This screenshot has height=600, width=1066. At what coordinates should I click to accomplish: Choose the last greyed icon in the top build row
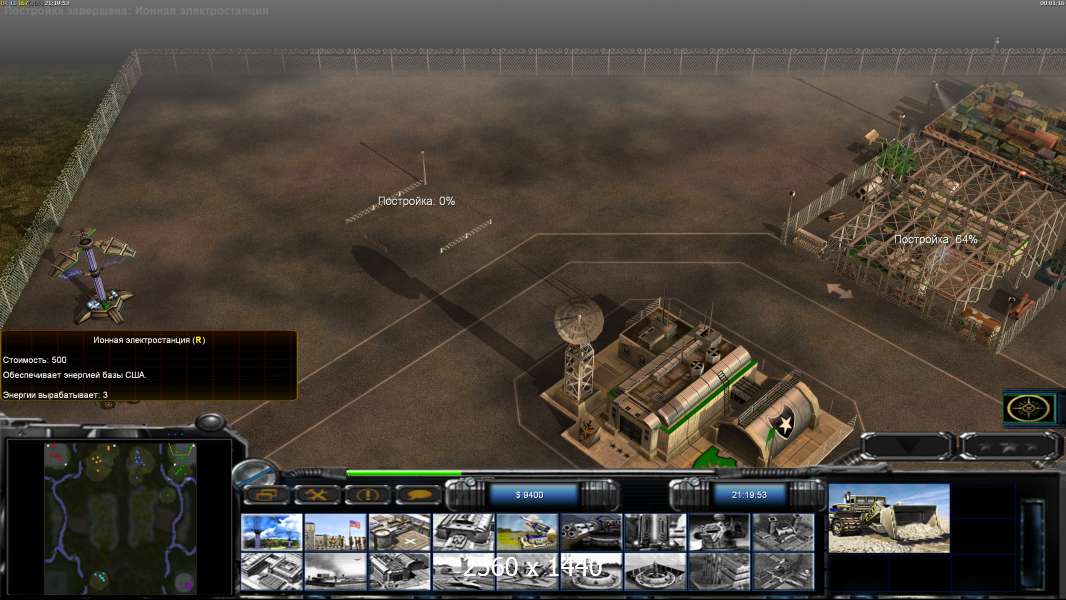783,531
